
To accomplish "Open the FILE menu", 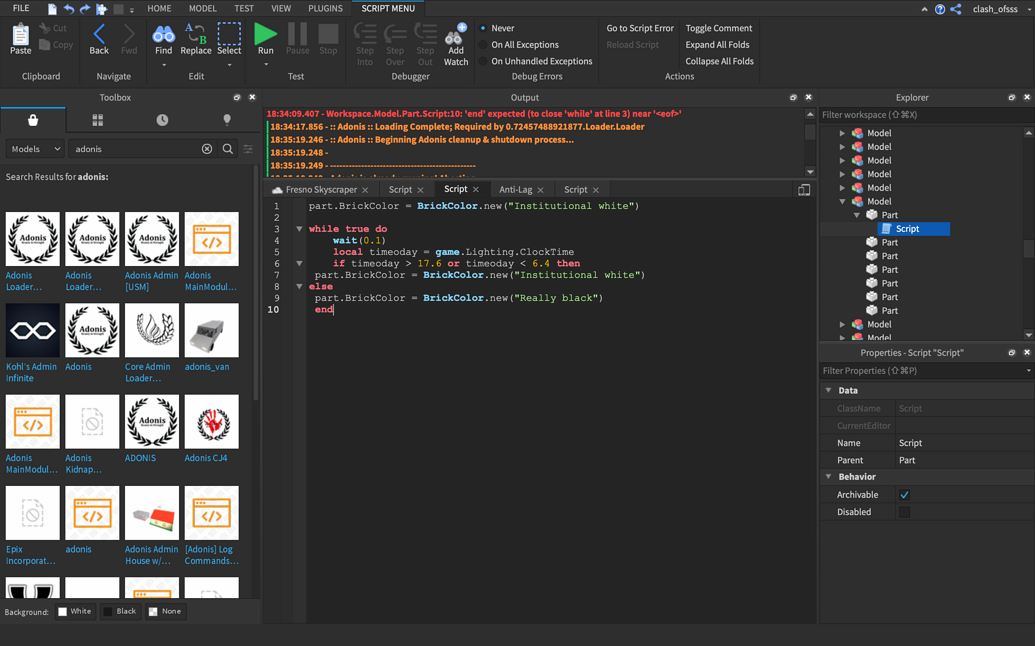I will (x=21, y=9).
